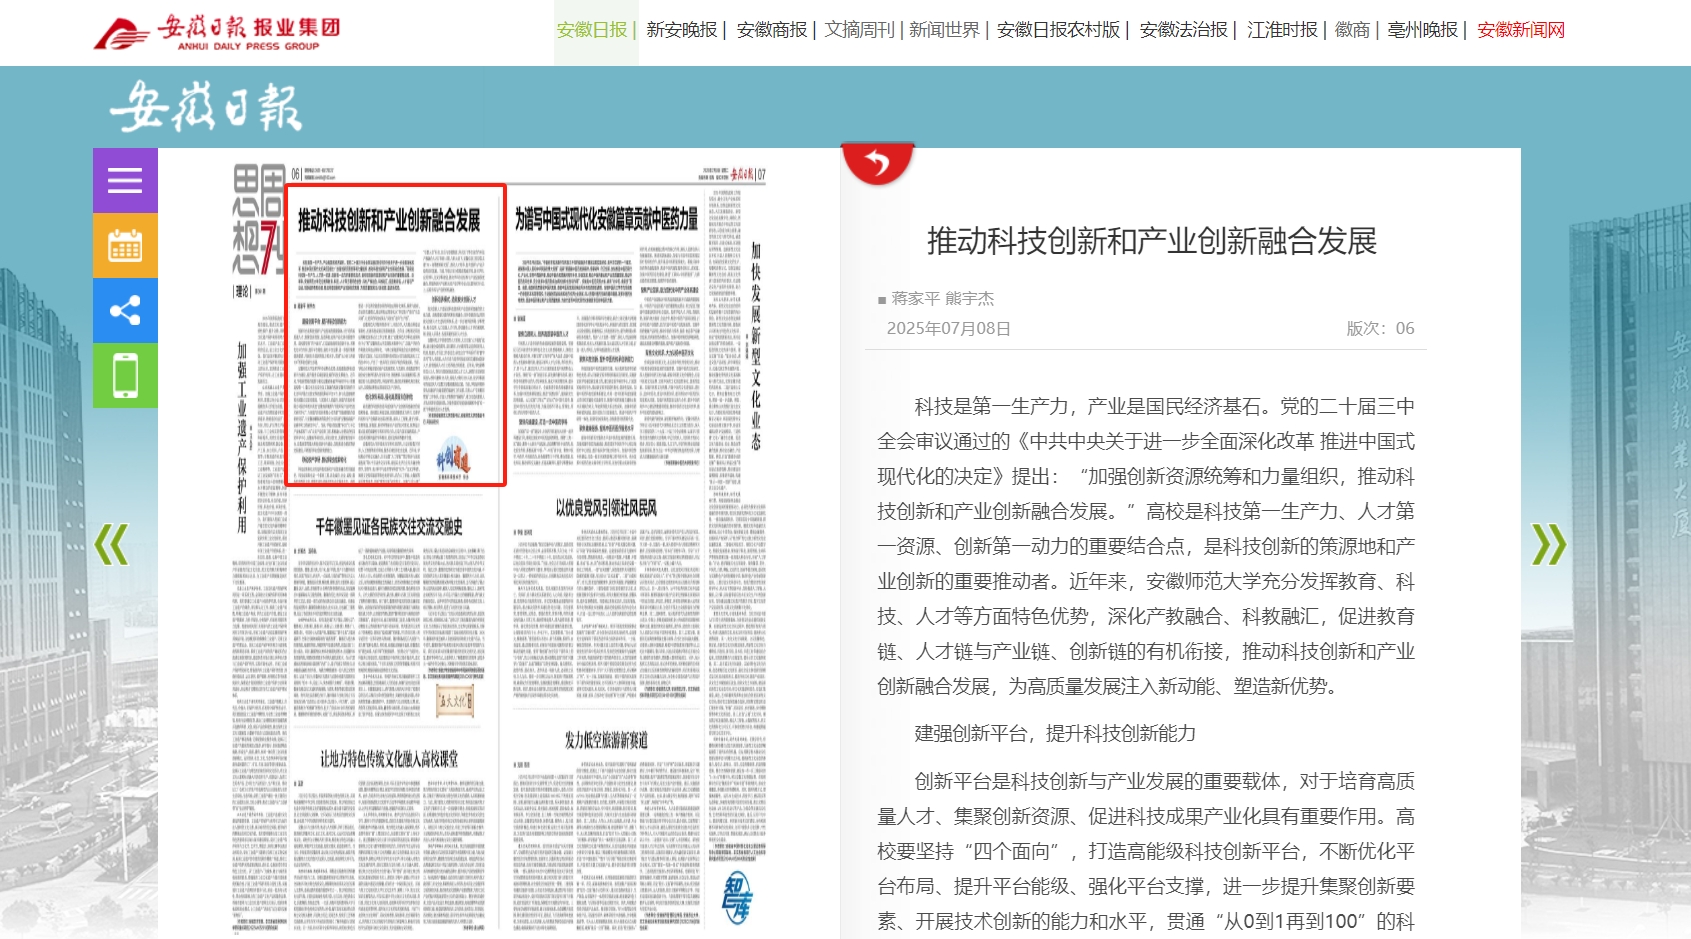Visit the 安徽法治报 link

tap(1183, 30)
